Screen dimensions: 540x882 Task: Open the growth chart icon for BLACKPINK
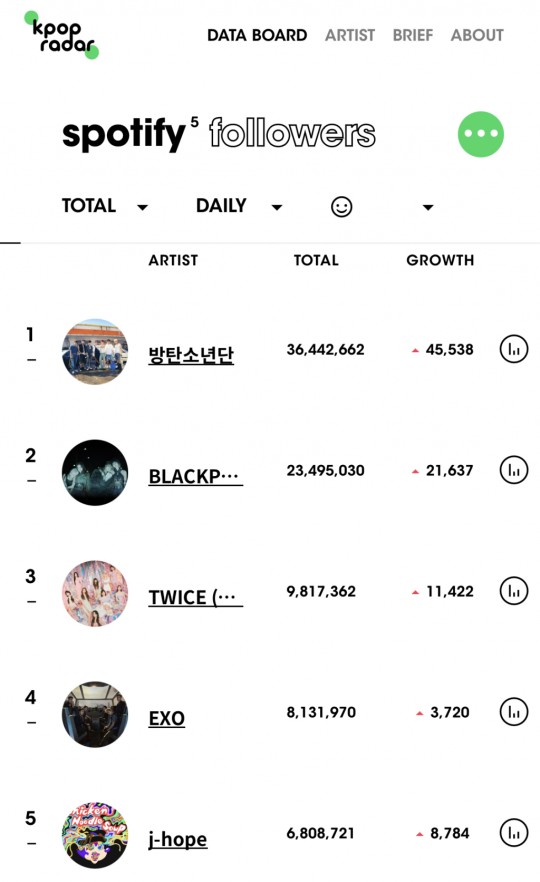coord(514,470)
